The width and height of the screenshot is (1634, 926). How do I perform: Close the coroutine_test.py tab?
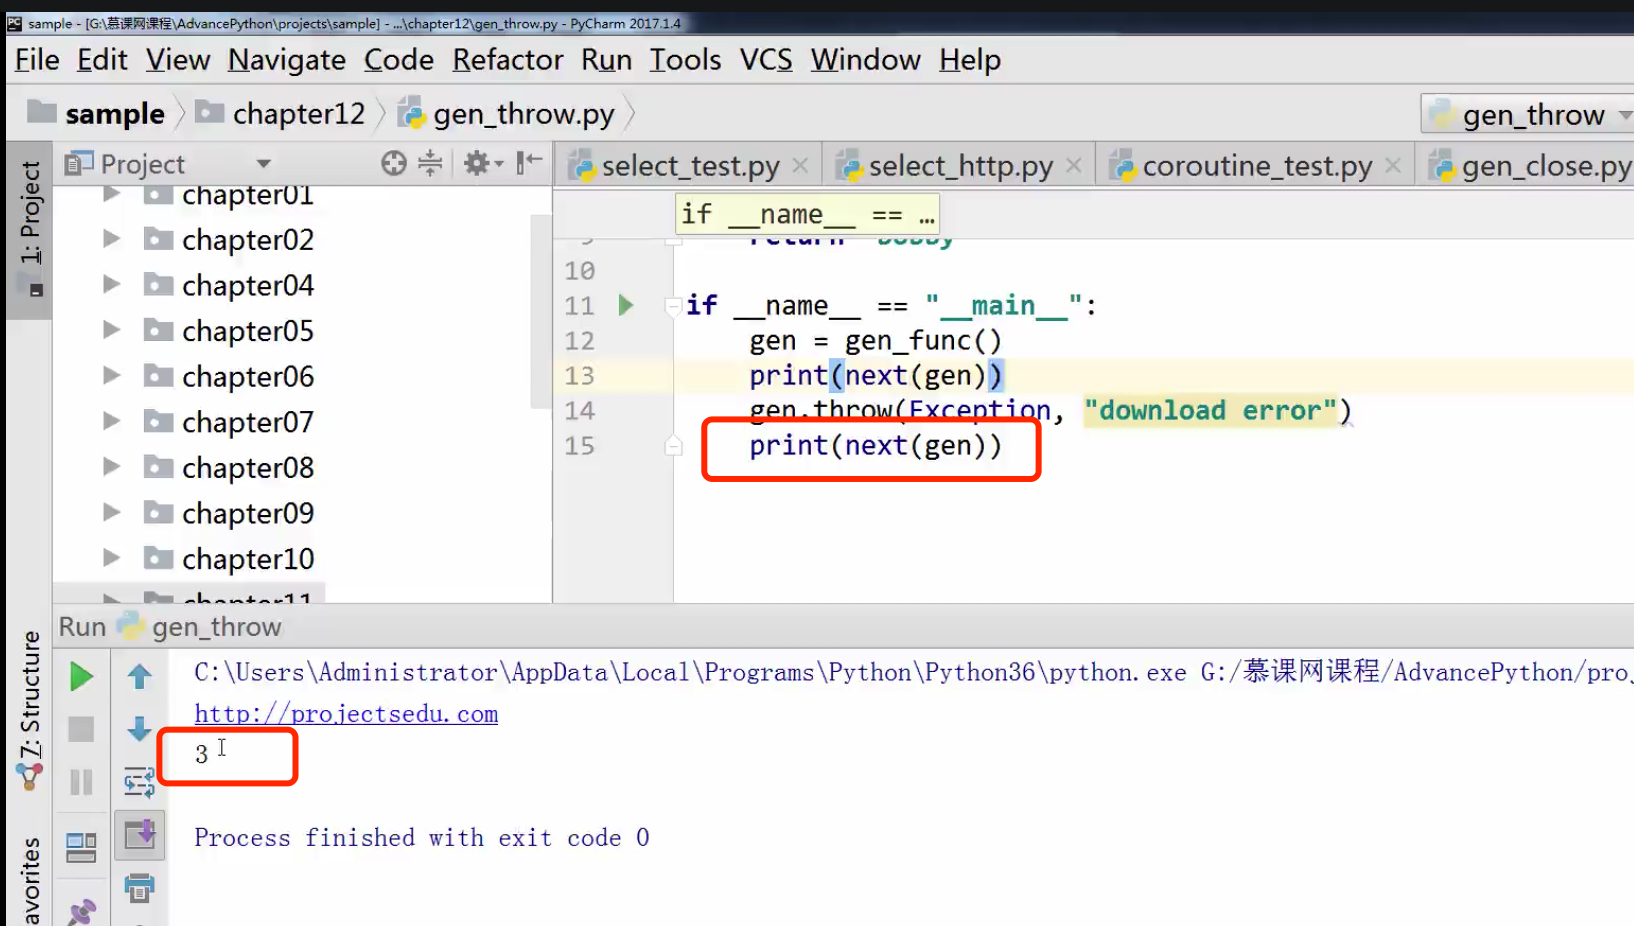[1393, 165]
